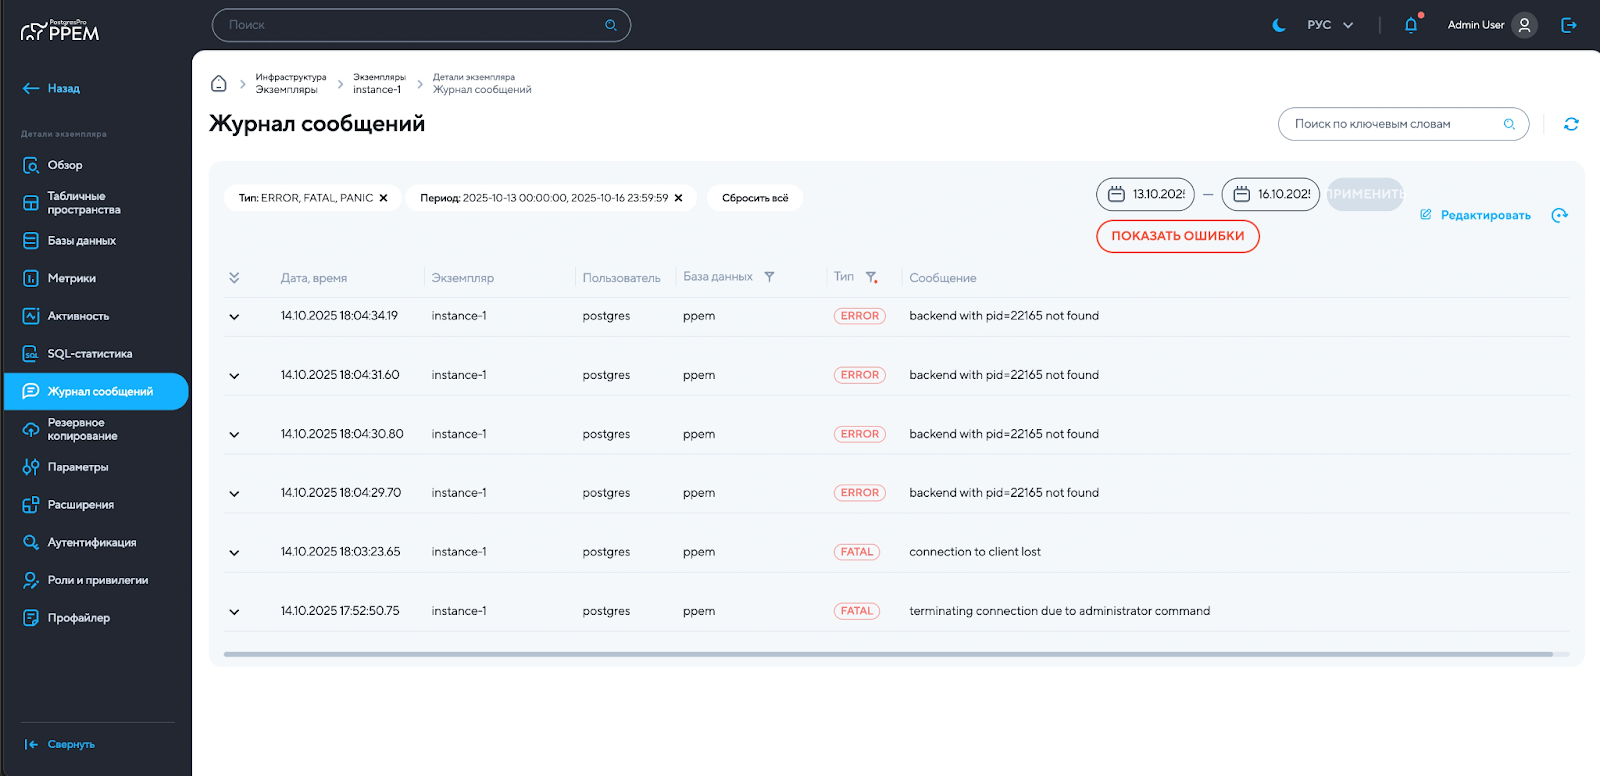Remove the Период filter chip

click(x=678, y=198)
